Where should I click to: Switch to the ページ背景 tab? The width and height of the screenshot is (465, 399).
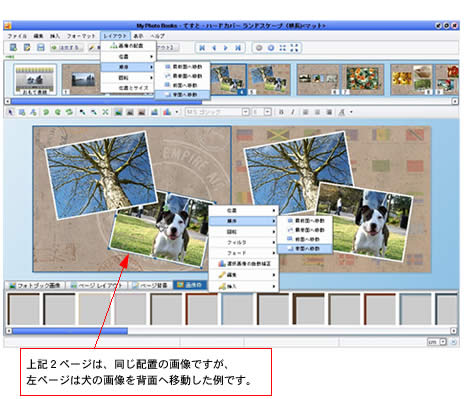(151, 285)
